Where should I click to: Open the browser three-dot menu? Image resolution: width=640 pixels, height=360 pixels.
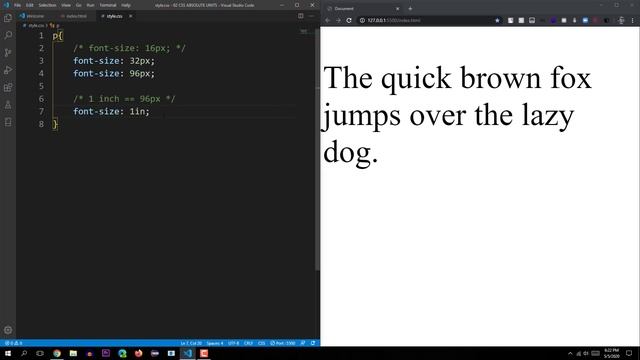pos(633,20)
